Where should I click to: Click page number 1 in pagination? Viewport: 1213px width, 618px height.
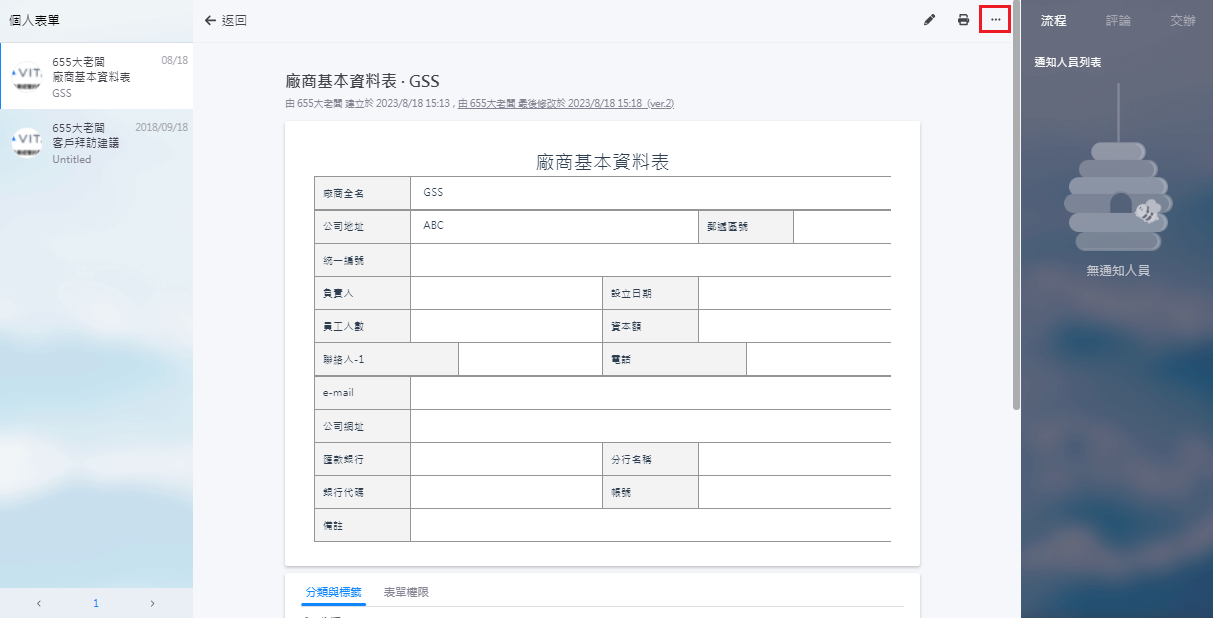pos(96,603)
